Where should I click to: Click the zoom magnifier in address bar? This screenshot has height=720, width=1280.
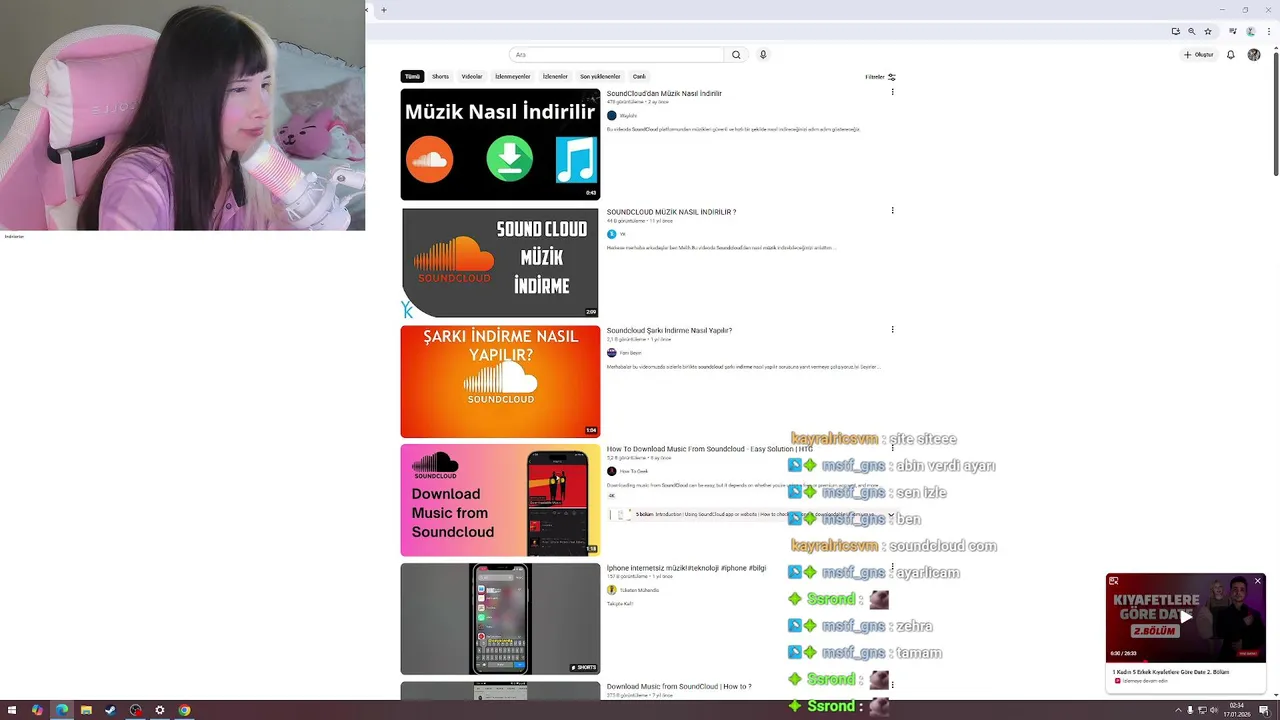pos(1192,31)
